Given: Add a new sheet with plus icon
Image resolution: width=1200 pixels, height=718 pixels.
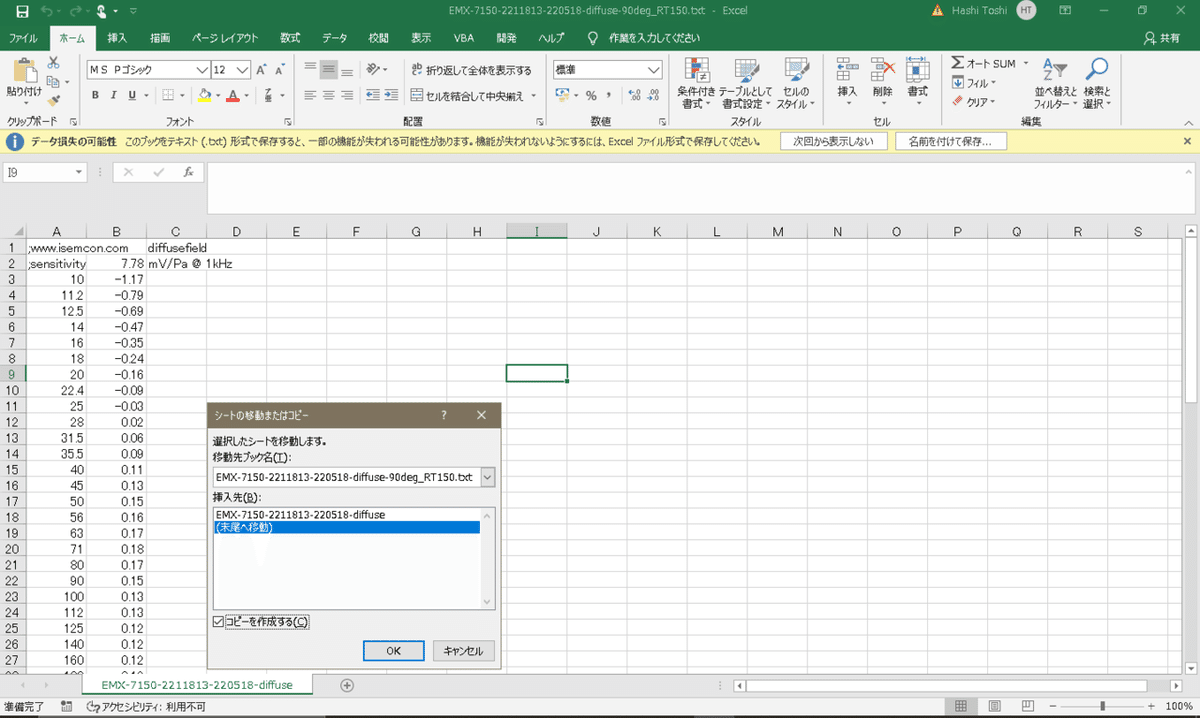Looking at the screenshot, I should click(347, 685).
